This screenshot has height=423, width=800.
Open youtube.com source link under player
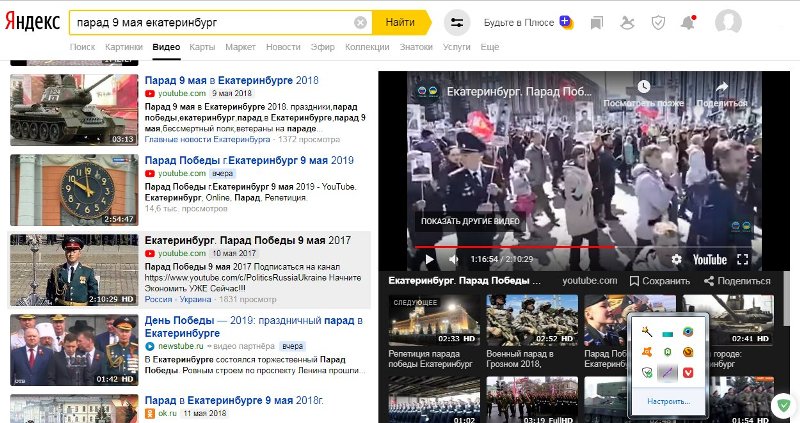[590, 281]
